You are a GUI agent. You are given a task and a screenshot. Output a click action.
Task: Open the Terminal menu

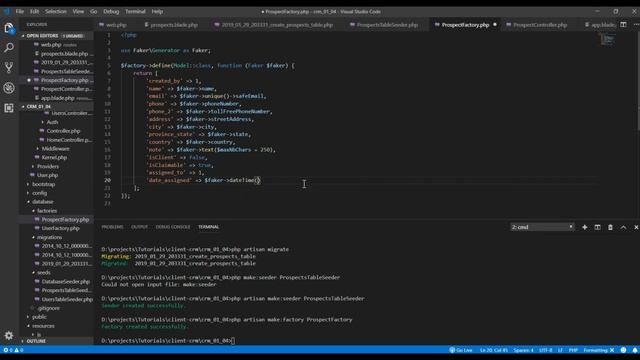pos(136,11)
